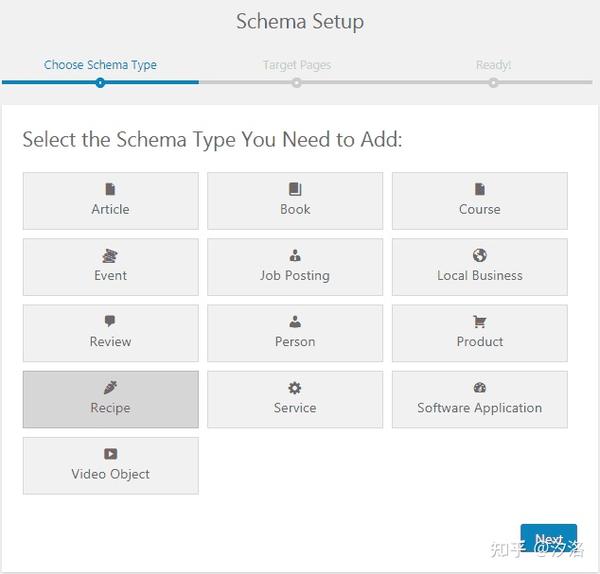Select the Software Application schema type
Viewport: 600px width, 574px height.
coord(479,399)
